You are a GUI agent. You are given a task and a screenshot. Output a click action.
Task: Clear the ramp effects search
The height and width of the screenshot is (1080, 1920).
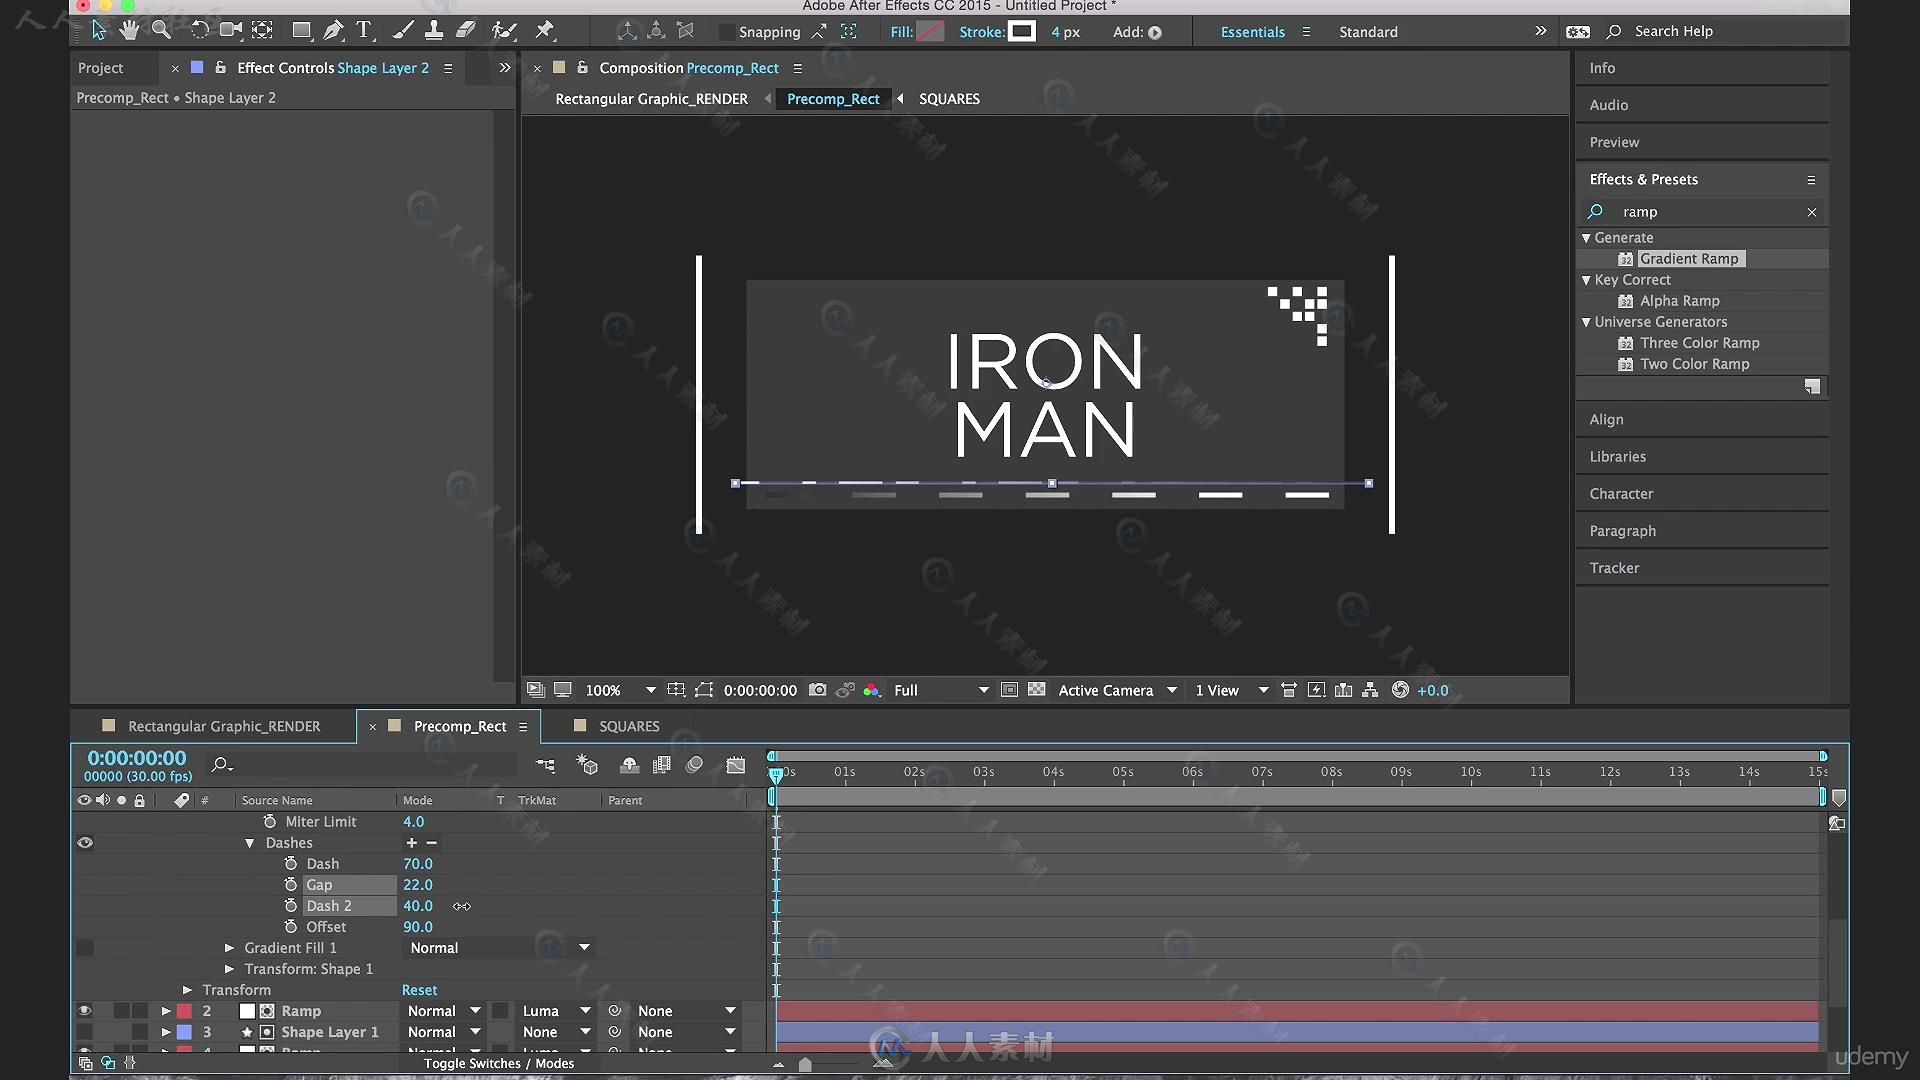tap(1811, 212)
